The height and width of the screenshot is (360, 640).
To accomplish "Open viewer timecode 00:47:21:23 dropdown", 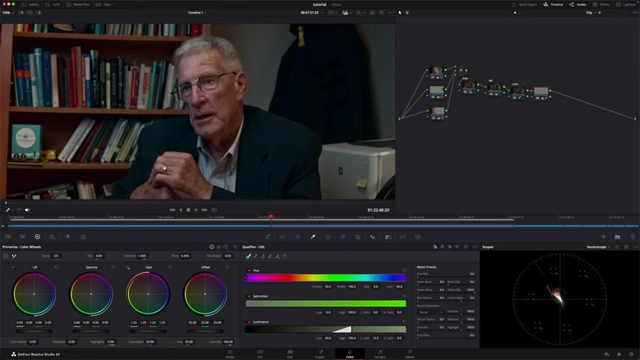I will pyautogui.click(x=312, y=13).
